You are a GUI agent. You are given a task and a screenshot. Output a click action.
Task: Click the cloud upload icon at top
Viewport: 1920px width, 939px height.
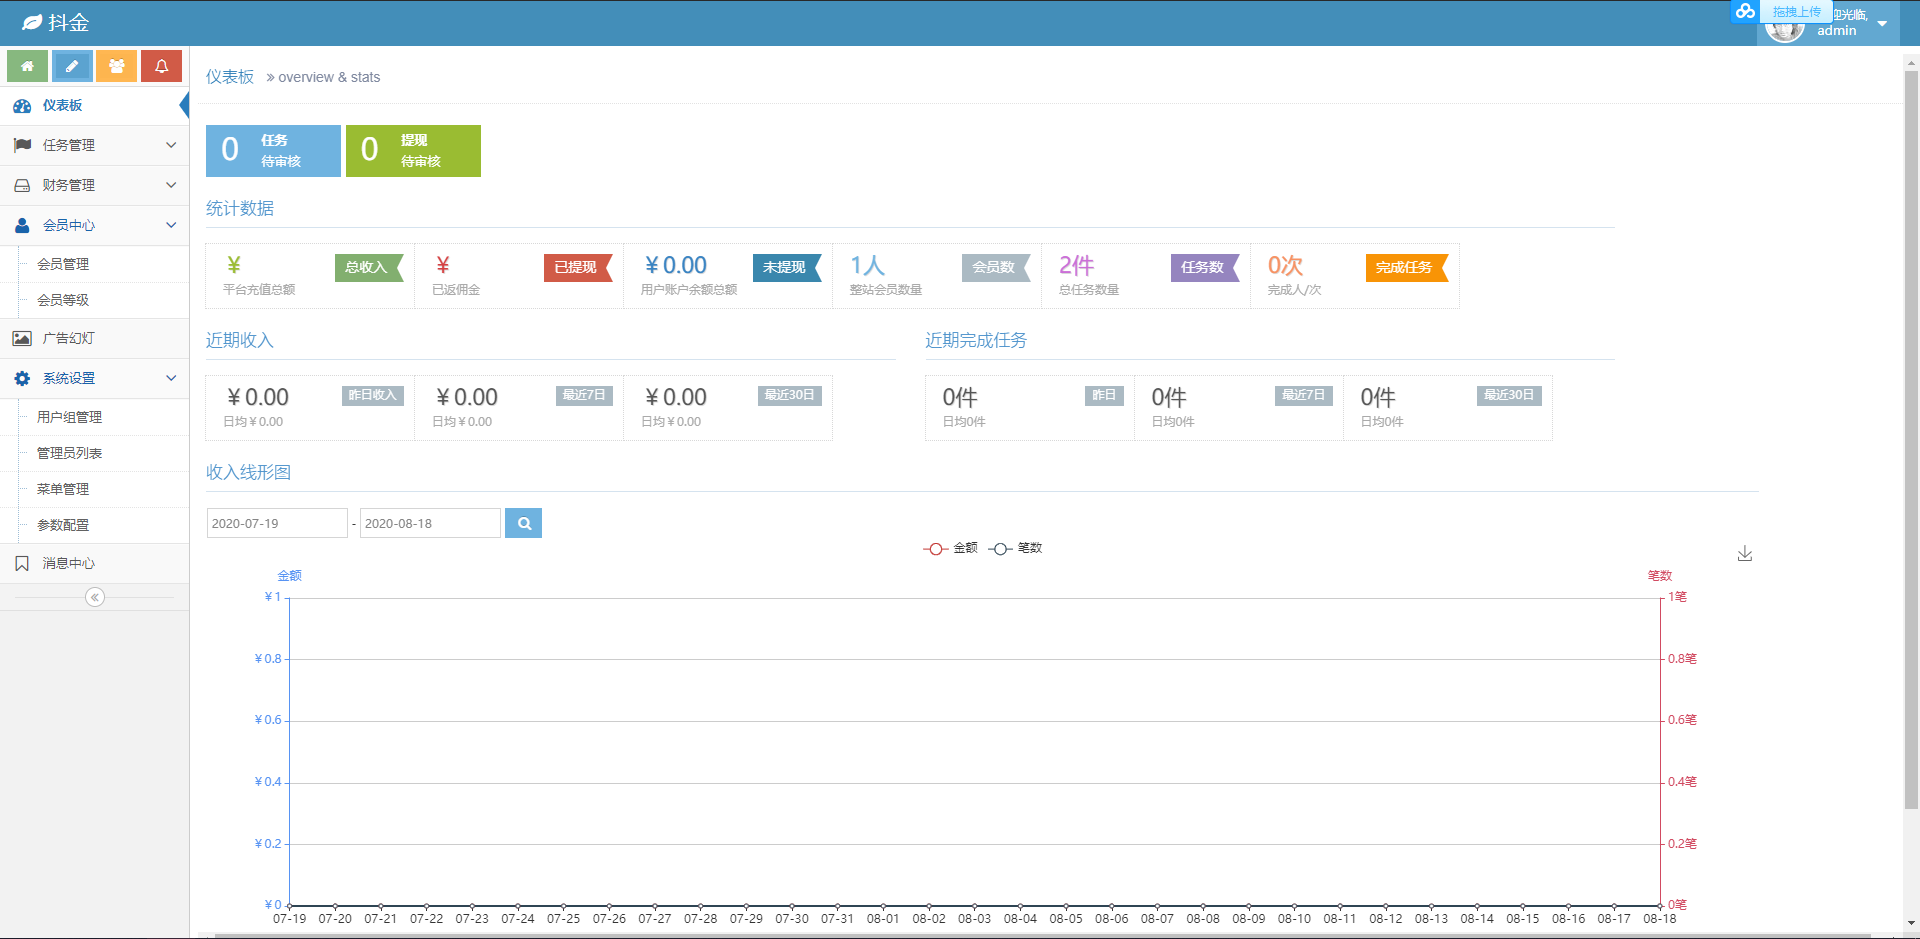[1745, 11]
